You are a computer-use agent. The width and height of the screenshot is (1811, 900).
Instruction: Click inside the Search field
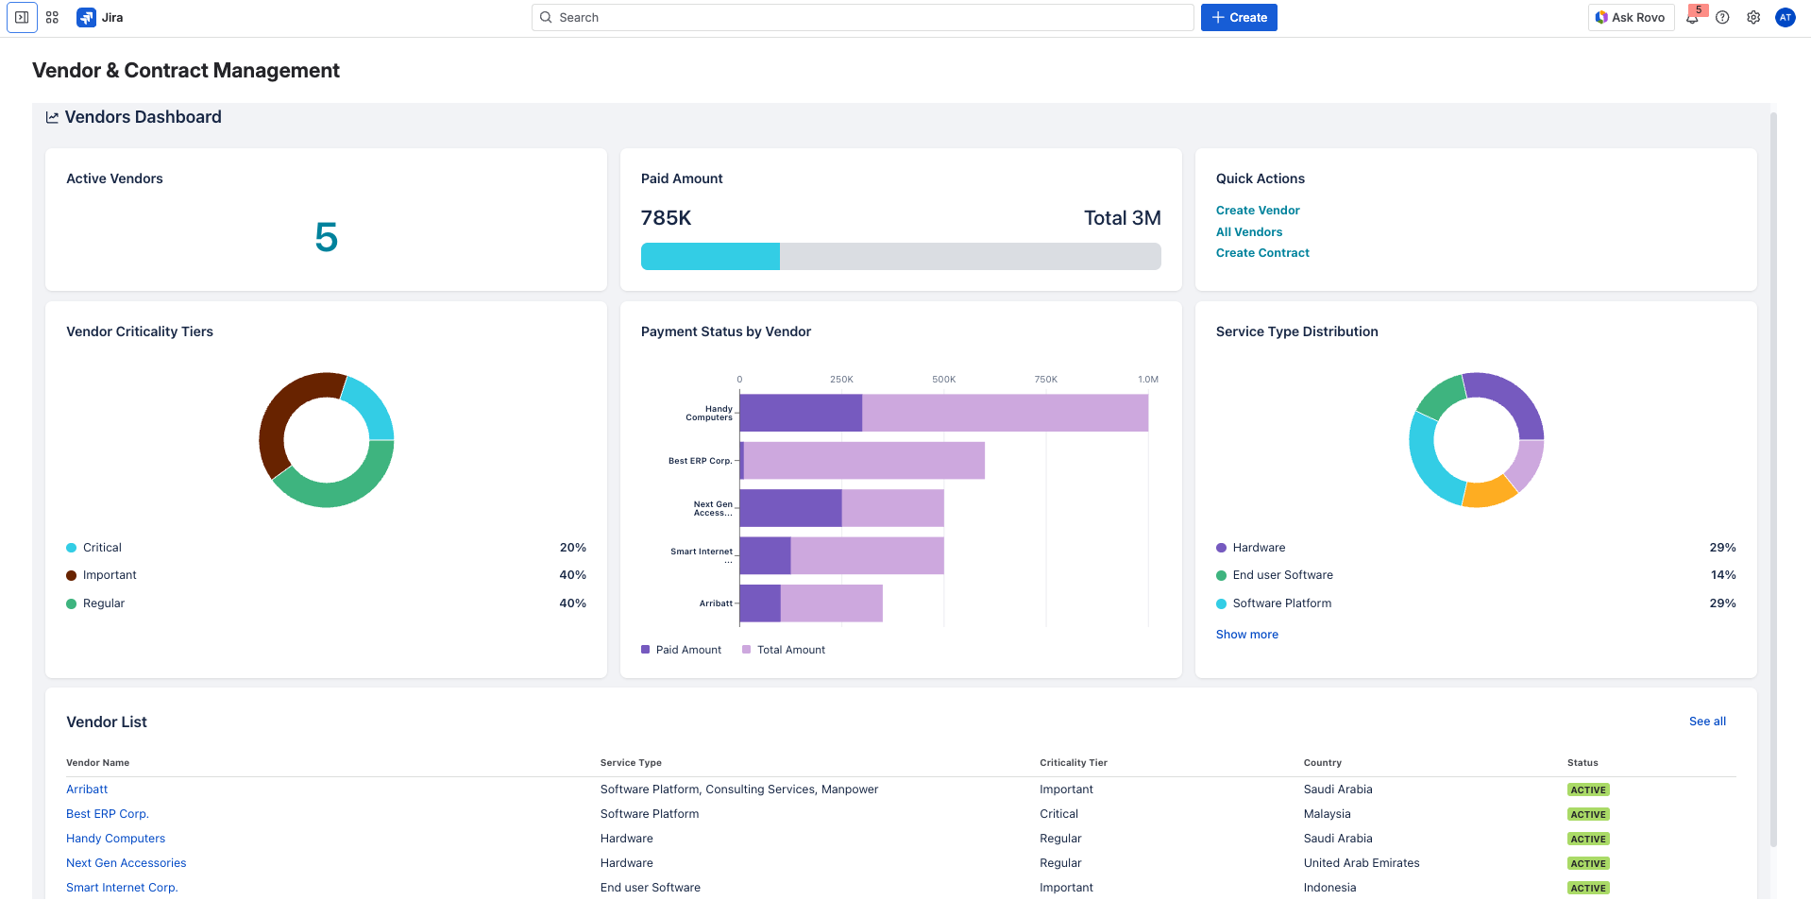pos(860,17)
